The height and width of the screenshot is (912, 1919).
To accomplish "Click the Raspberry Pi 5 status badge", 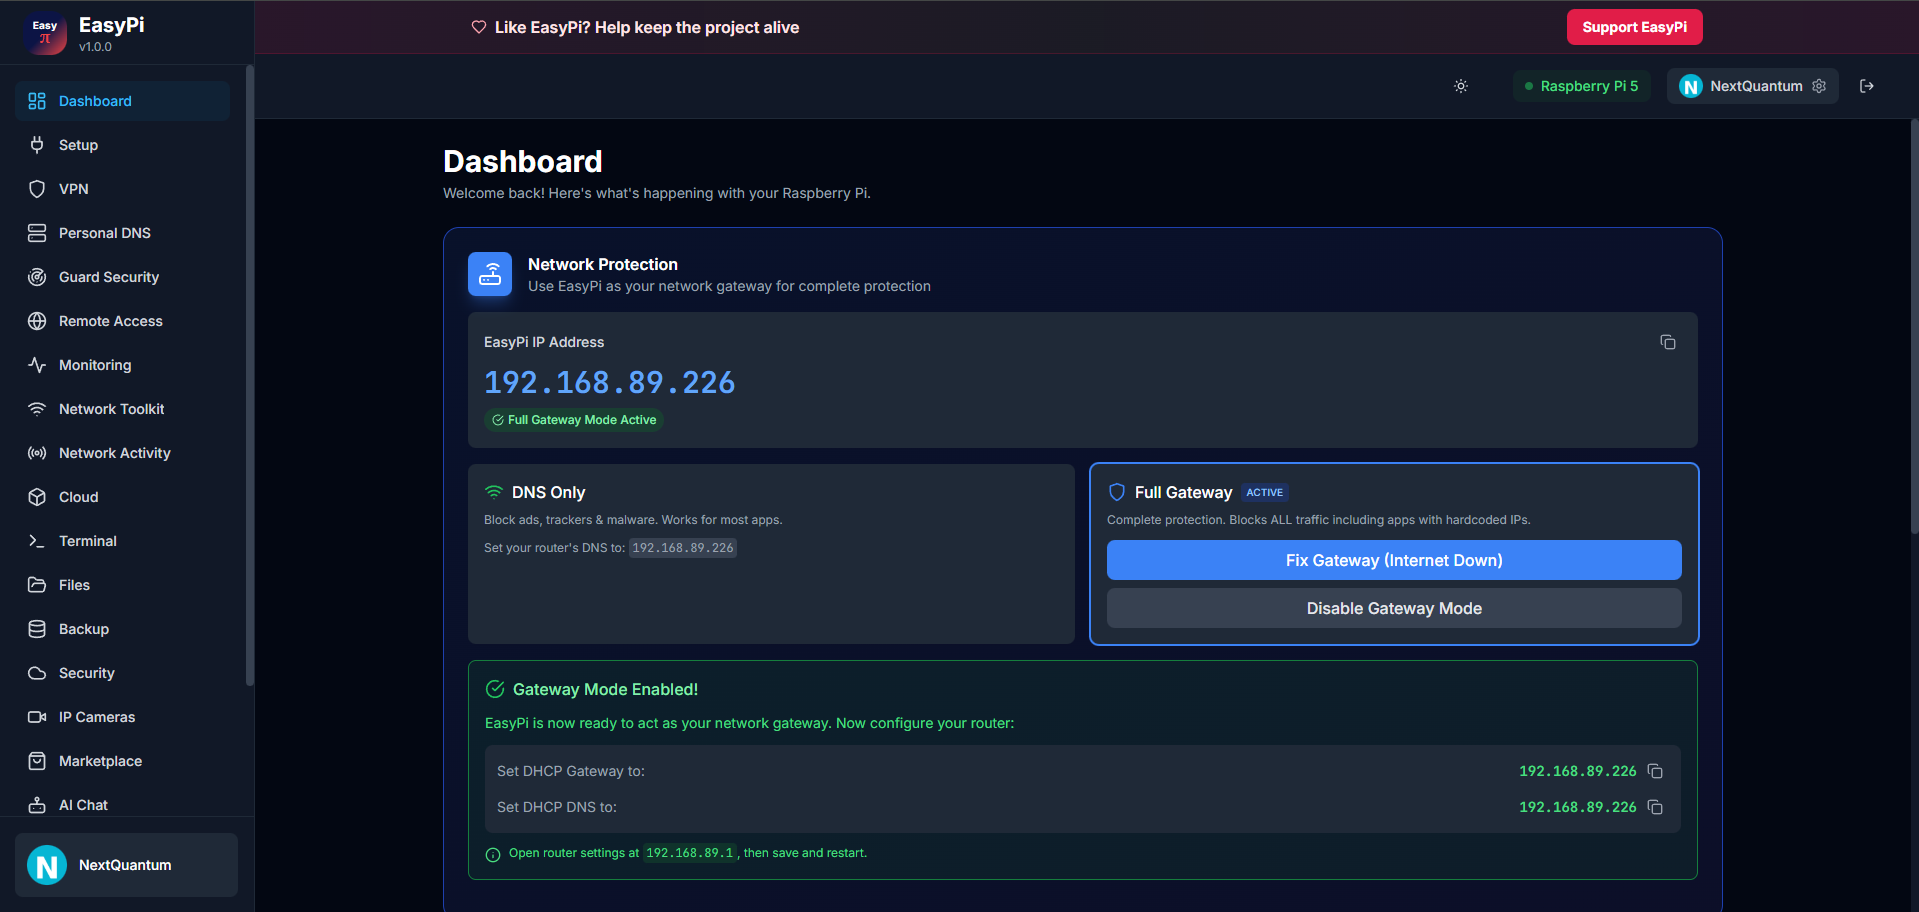I will (1581, 86).
